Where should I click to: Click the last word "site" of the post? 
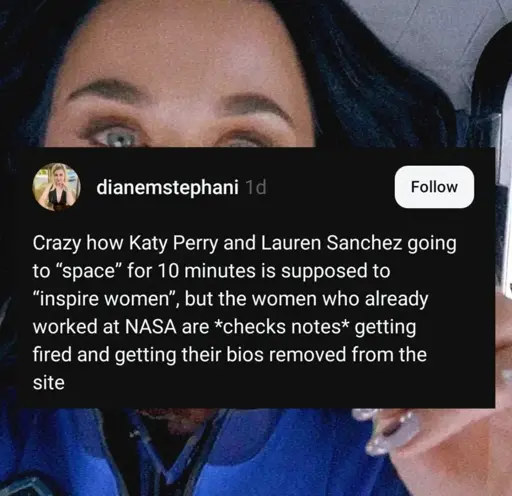click(49, 382)
